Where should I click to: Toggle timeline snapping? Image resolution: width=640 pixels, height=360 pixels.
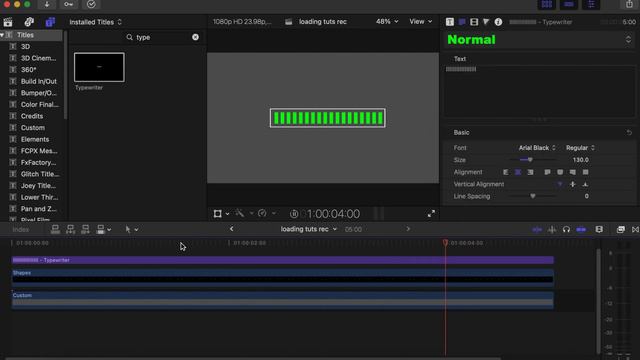(581, 230)
